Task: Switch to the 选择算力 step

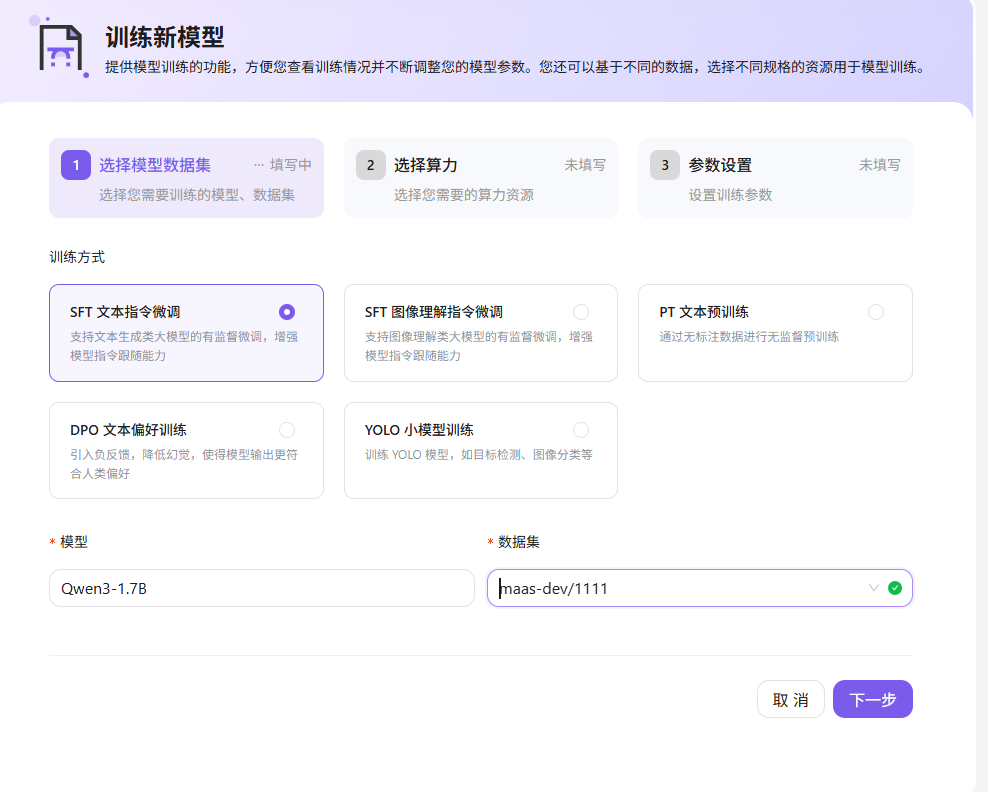Action: click(x=480, y=180)
